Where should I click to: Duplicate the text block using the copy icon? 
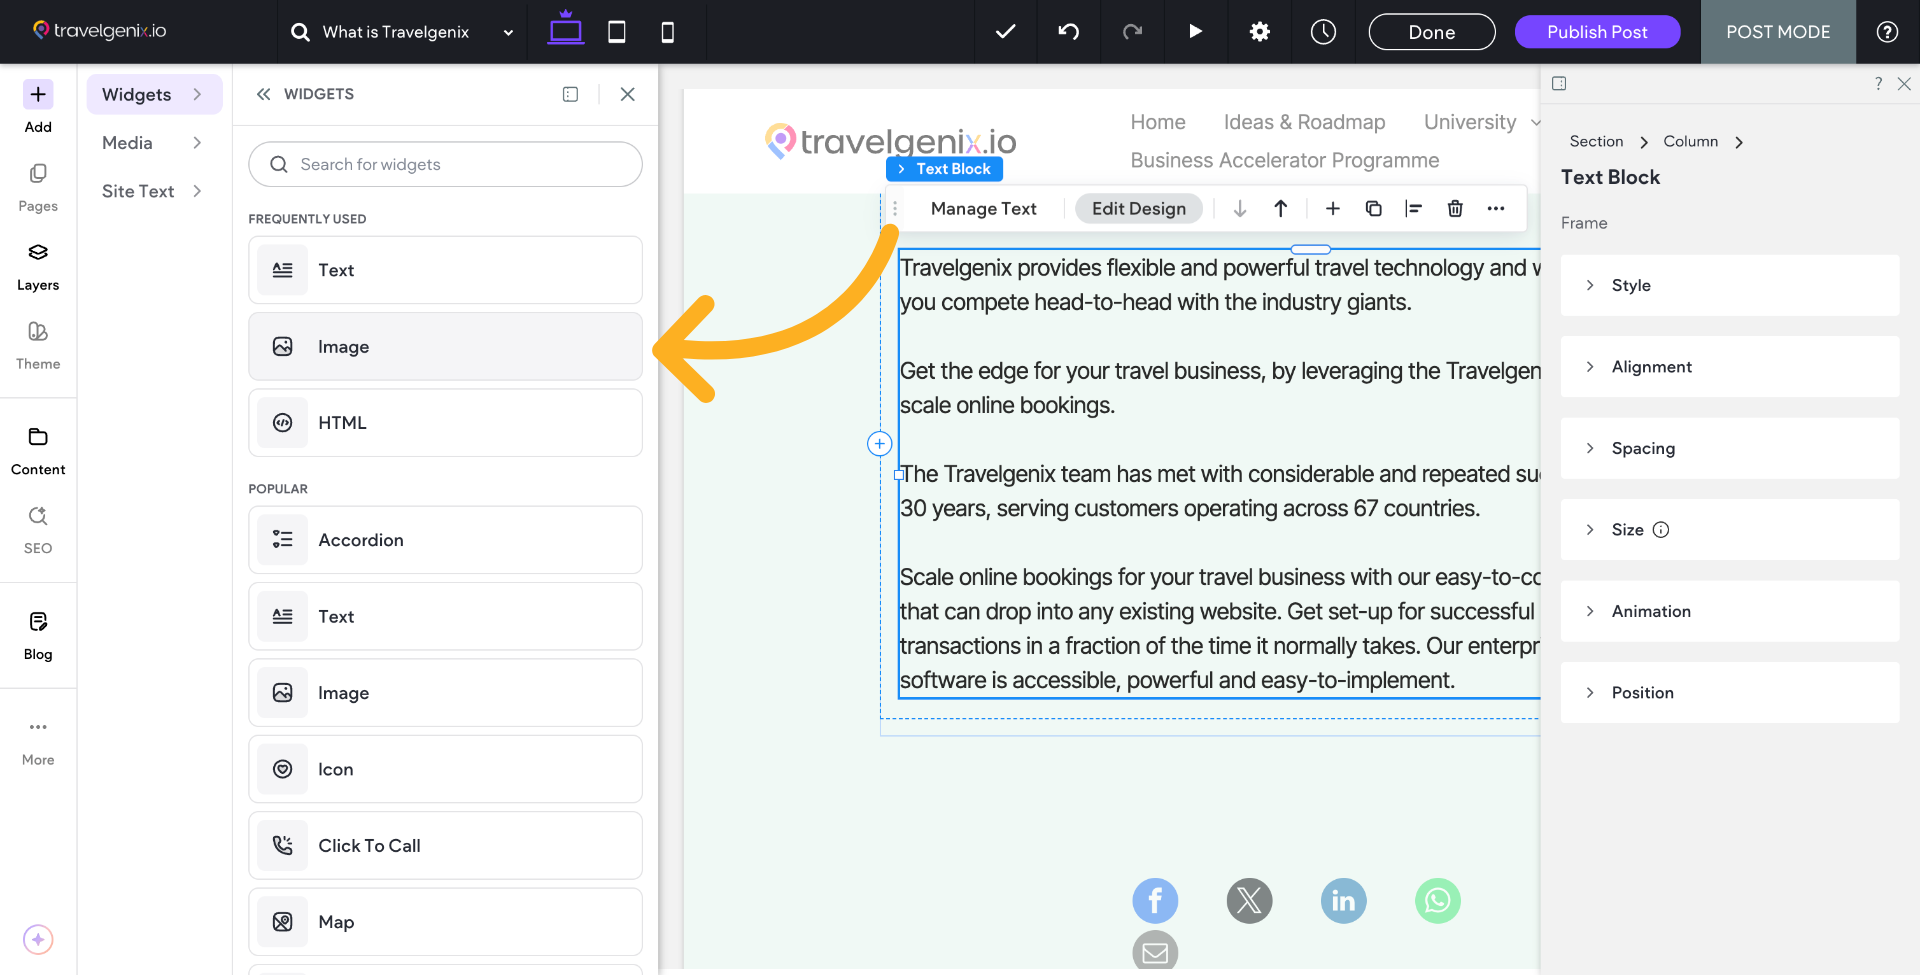pyautogui.click(x=1373, y=208)
